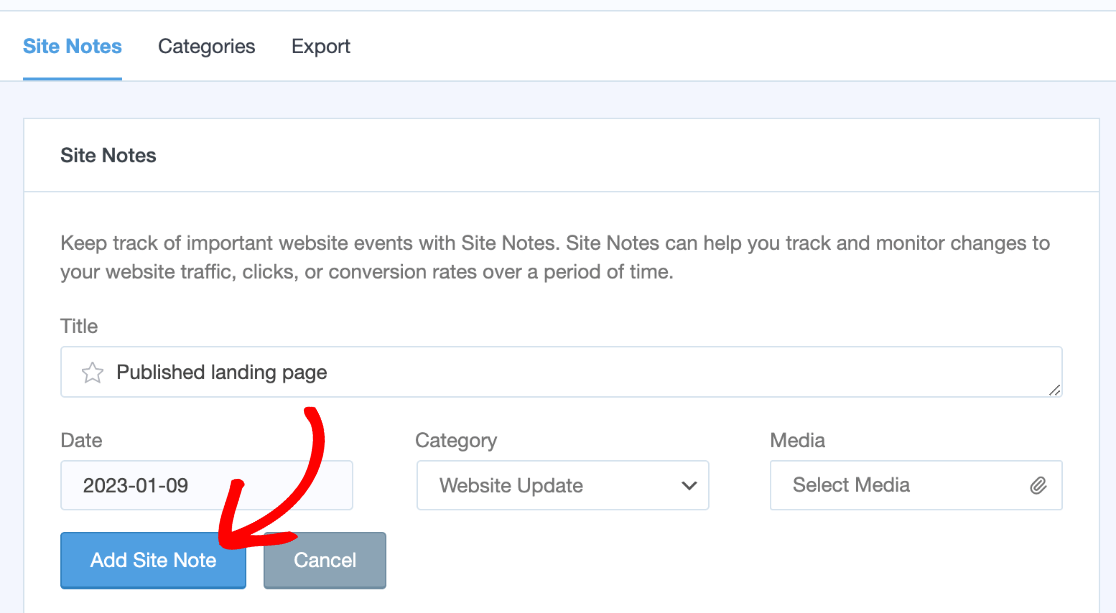Go to the Site Notes tab
This screenshot has height=613, width=1116.
[x=72, y=46]
